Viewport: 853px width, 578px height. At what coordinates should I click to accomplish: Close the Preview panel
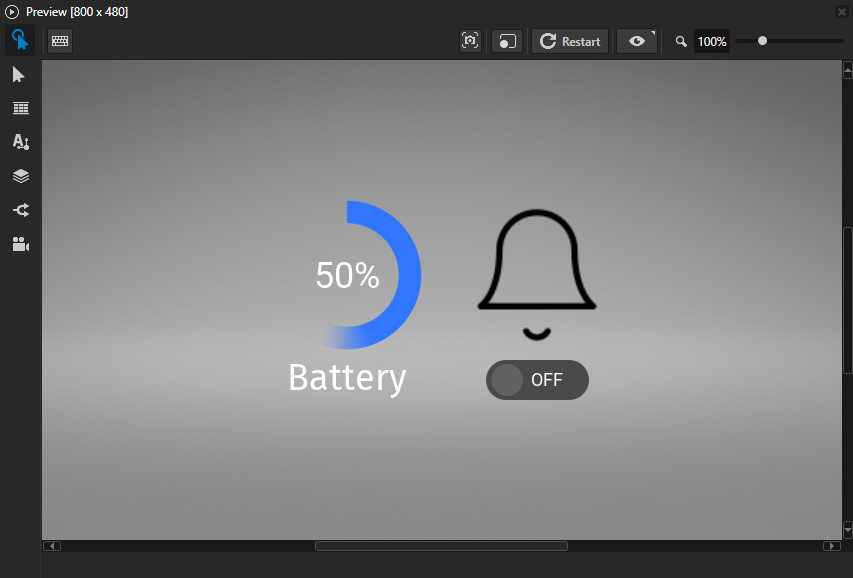tap(841, 11)
